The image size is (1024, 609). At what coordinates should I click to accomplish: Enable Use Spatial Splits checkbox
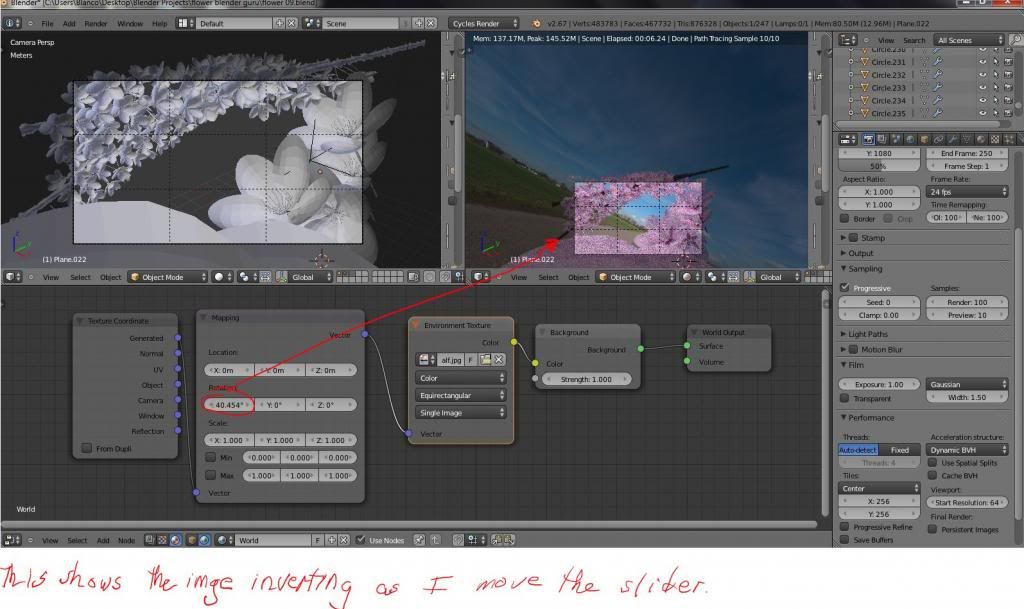(933, 463)
